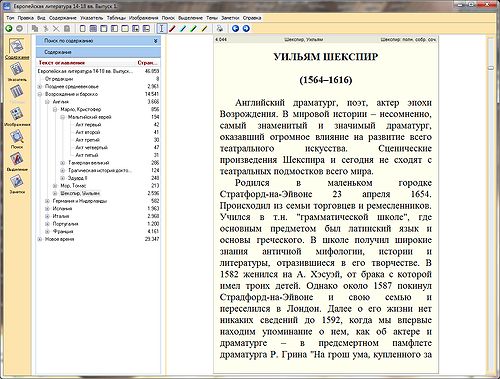This screenshot has height=379, width=500.
Task: Click the blue next page arrow
Action: tap(246, 29)
